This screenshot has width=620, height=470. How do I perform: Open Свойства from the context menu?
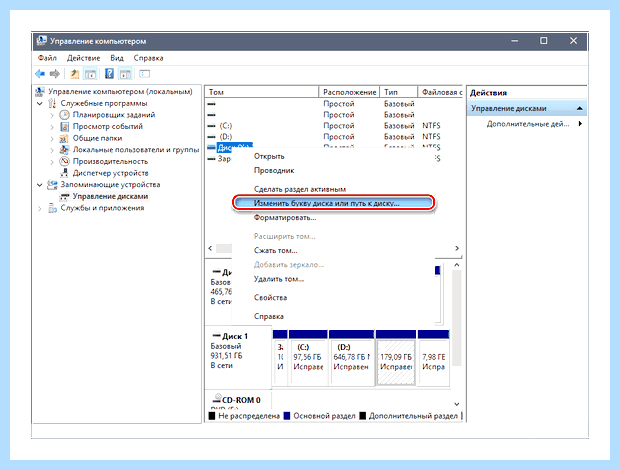(333, 297)
